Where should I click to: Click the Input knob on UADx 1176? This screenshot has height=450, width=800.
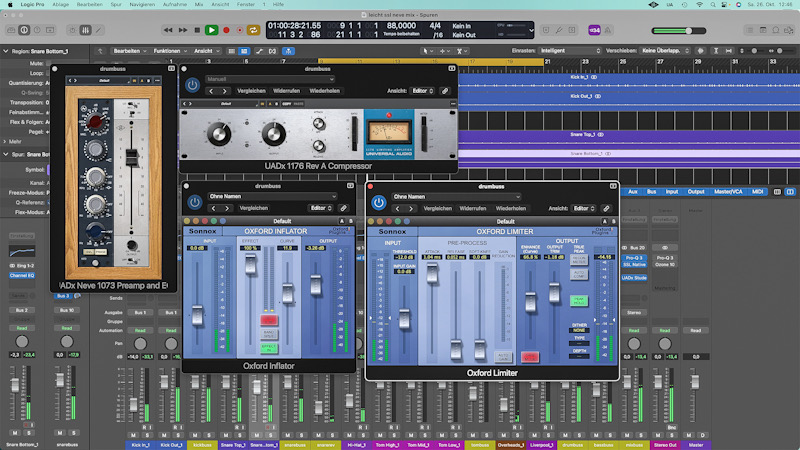[219, 134]
